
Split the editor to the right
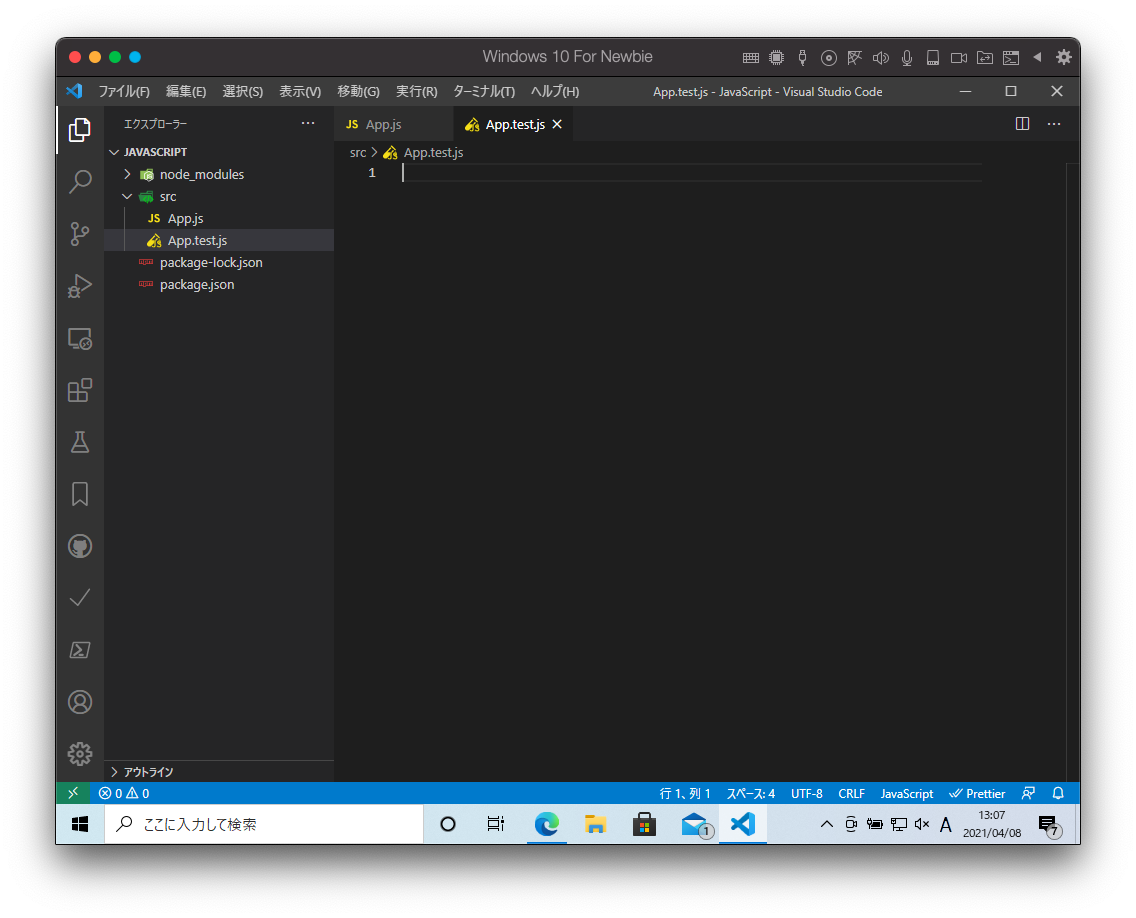[1022, 124]
